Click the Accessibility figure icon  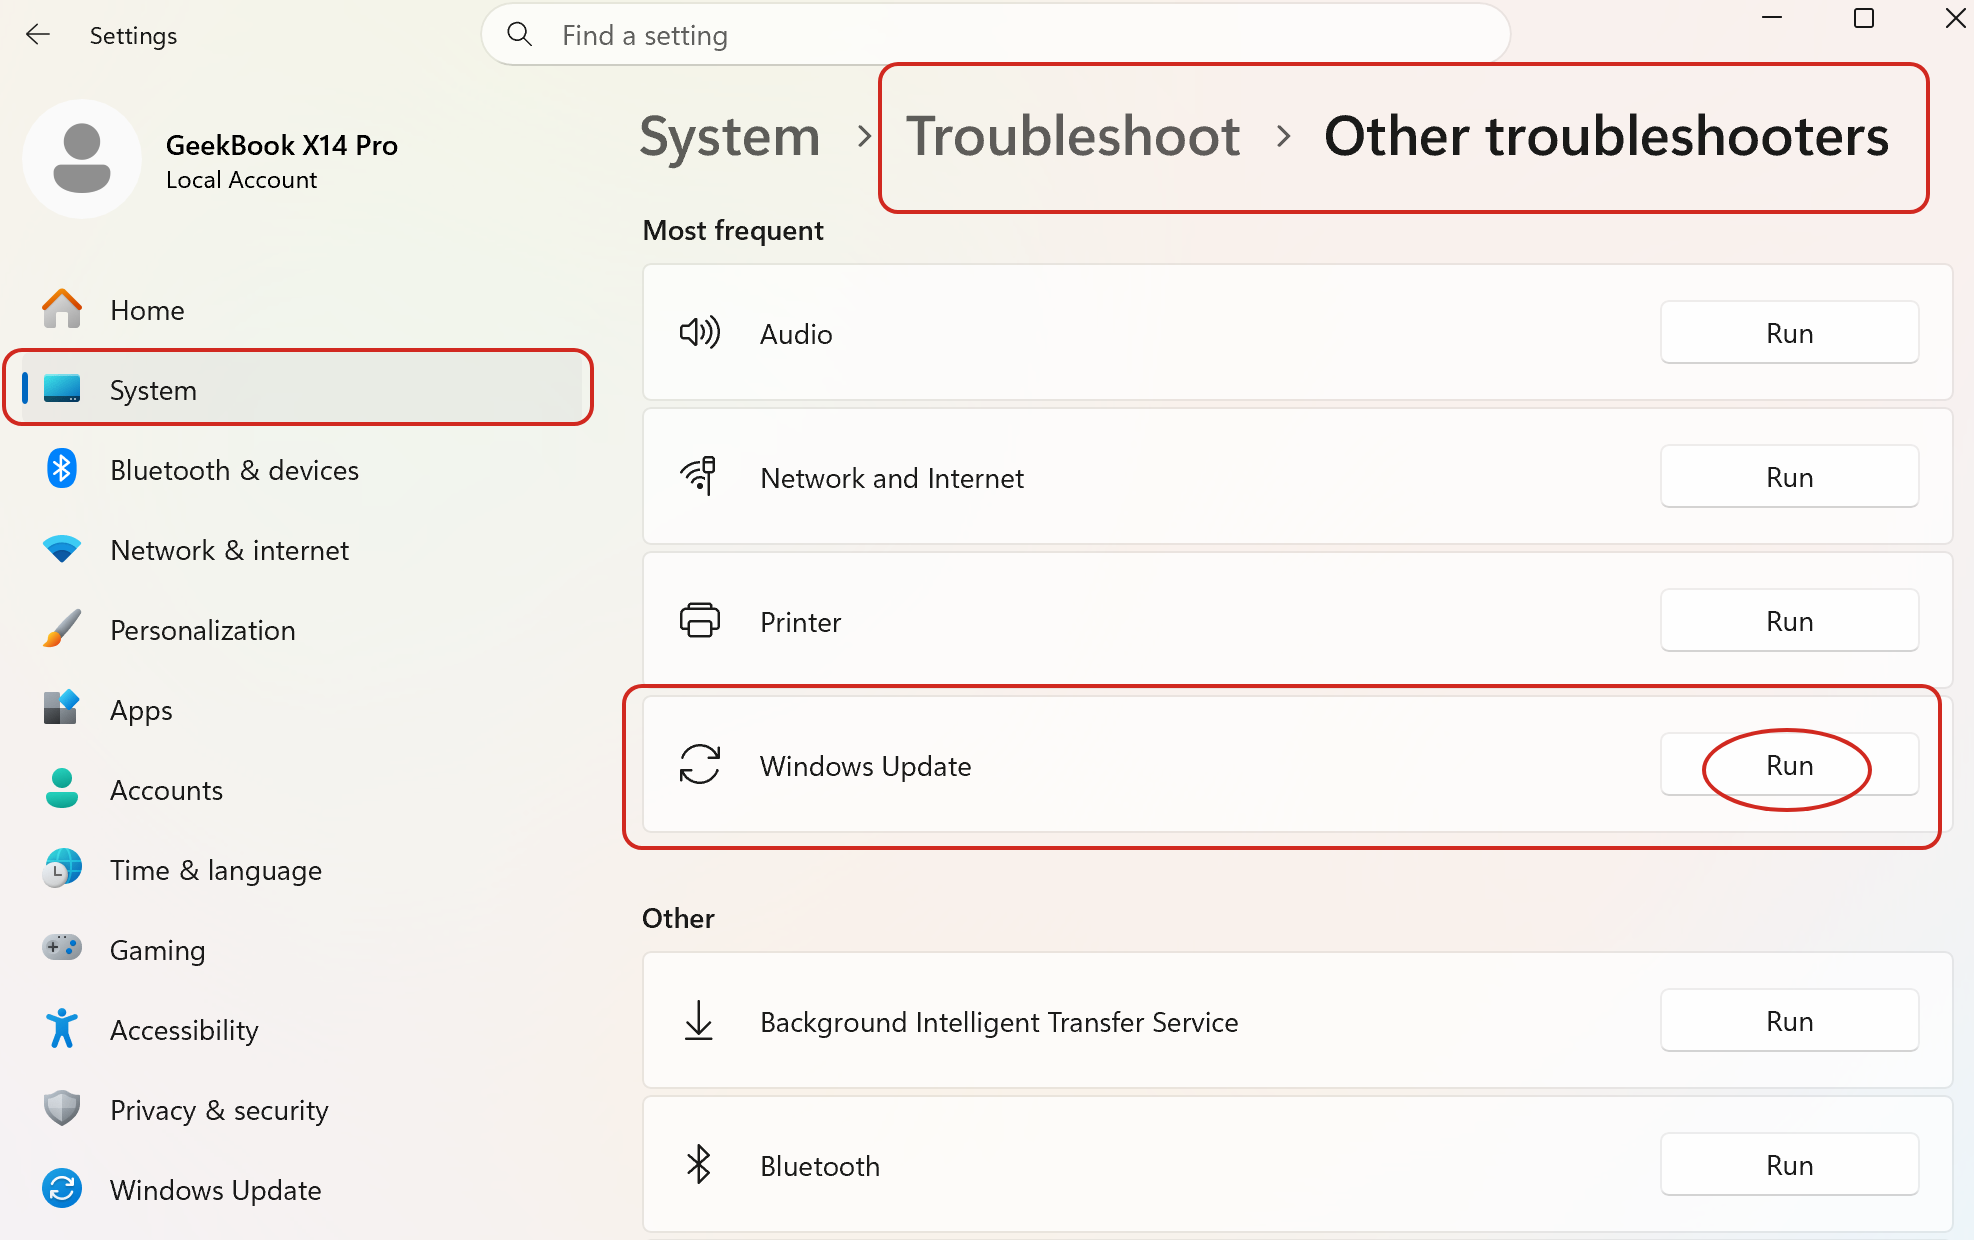tap(62, 1029)
